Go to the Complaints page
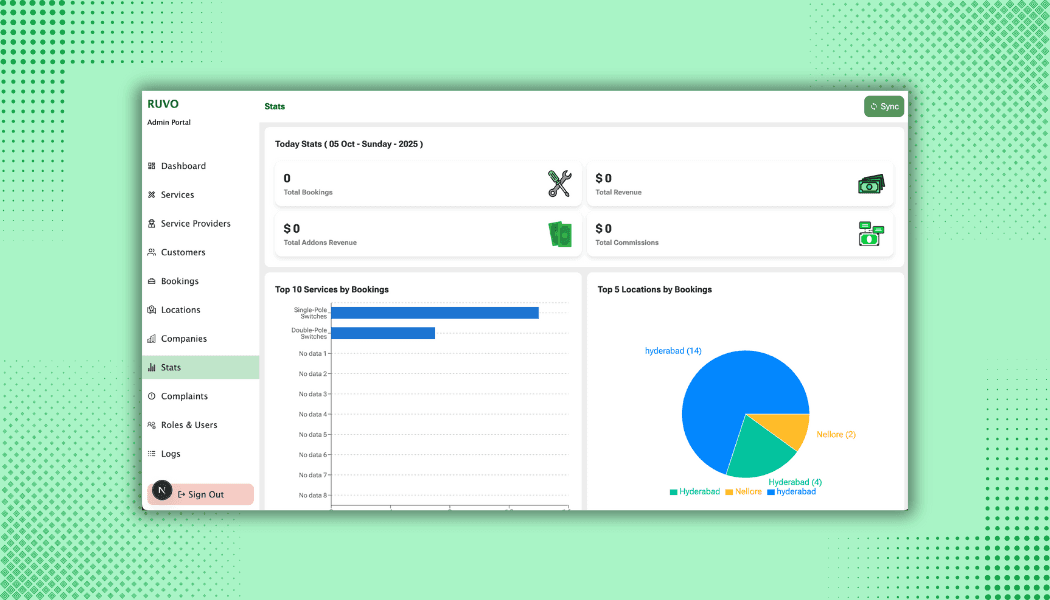 (x=184, y=397)
